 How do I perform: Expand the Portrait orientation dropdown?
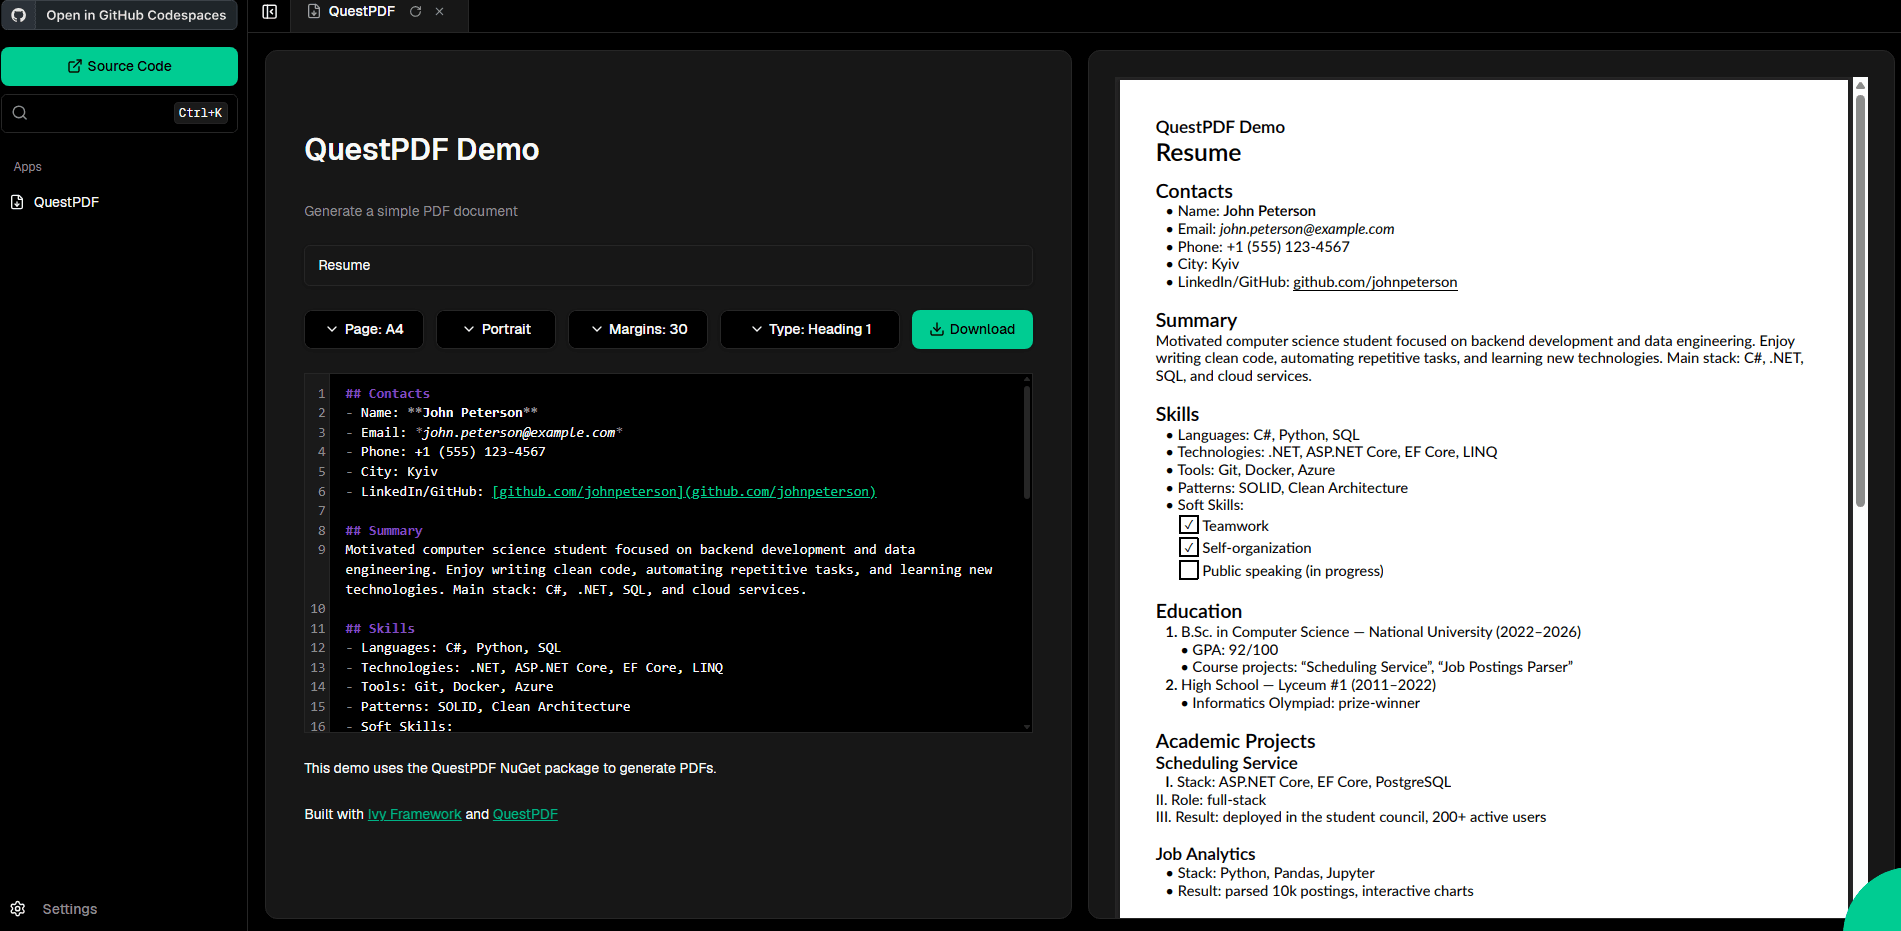coord(496,329)
